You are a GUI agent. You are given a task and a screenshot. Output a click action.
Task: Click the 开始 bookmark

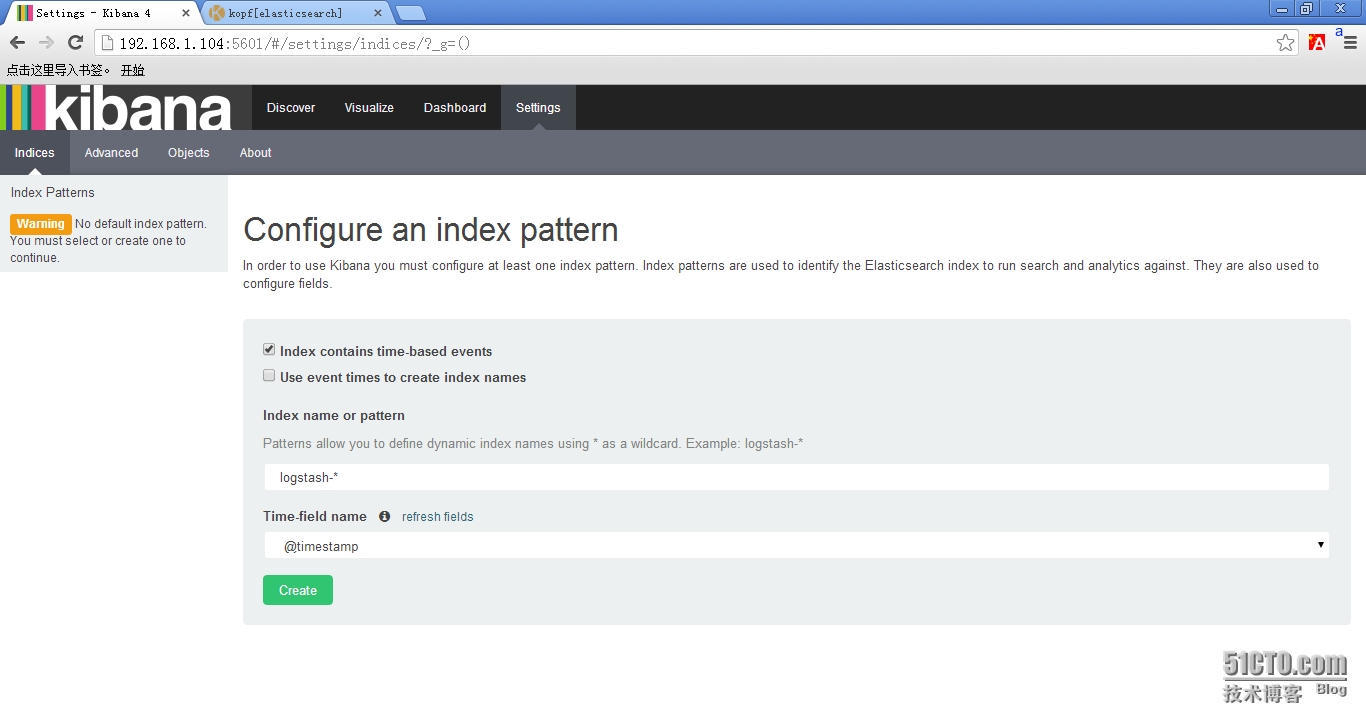(133, 70)
